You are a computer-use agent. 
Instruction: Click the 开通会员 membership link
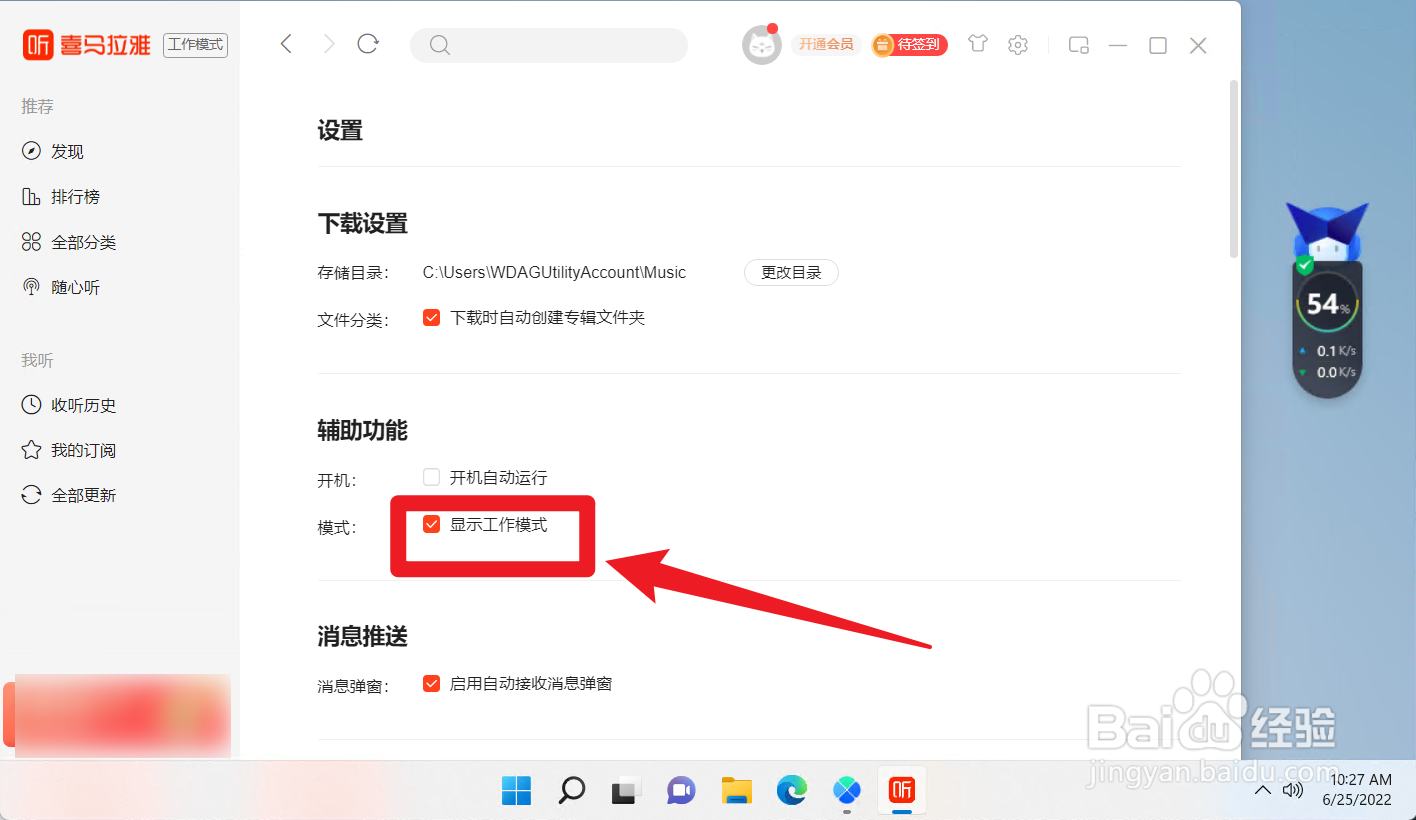pyautogui.click(x=825, y=45)
